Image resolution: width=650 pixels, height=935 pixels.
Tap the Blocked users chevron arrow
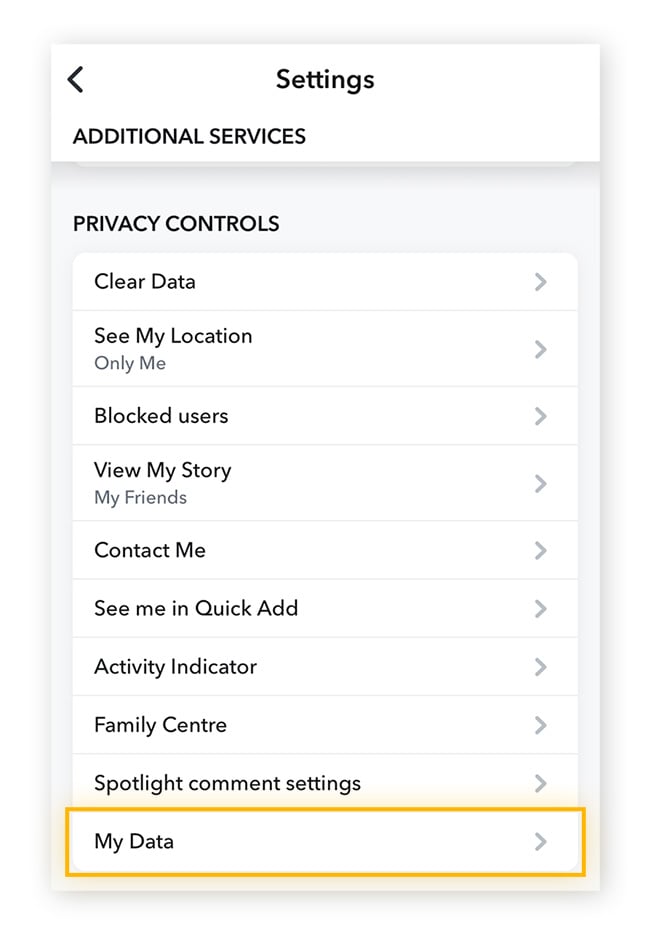click(x=541, y=416)
